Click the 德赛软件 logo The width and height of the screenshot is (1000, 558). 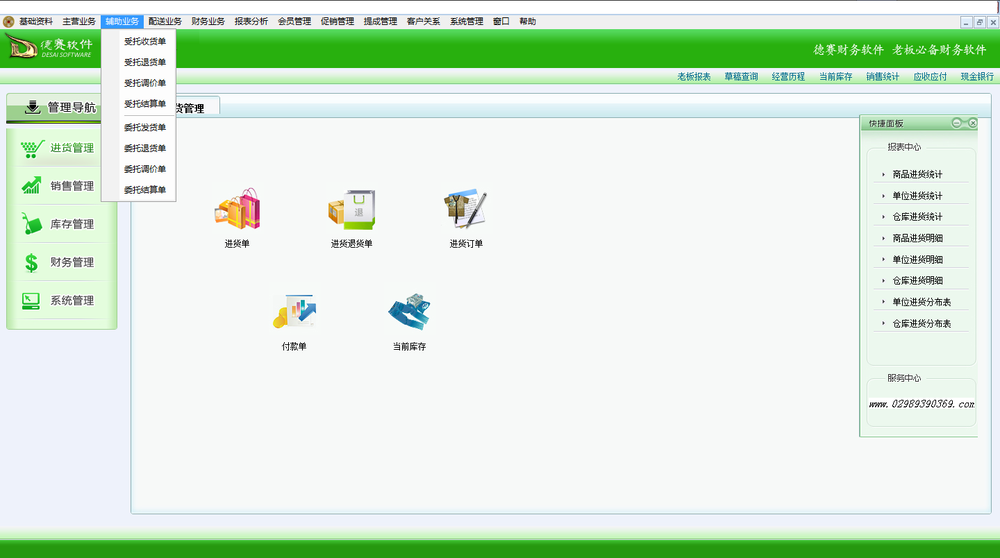pos(49,47)
